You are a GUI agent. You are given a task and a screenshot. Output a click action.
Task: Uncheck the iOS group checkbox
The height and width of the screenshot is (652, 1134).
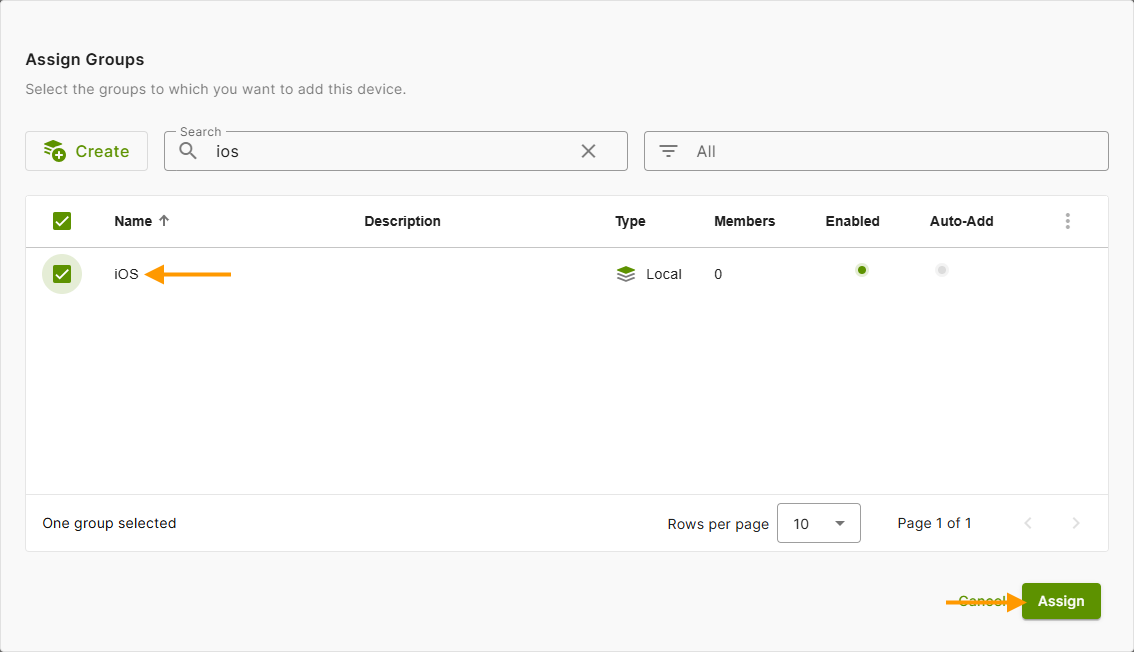(61, 273)
